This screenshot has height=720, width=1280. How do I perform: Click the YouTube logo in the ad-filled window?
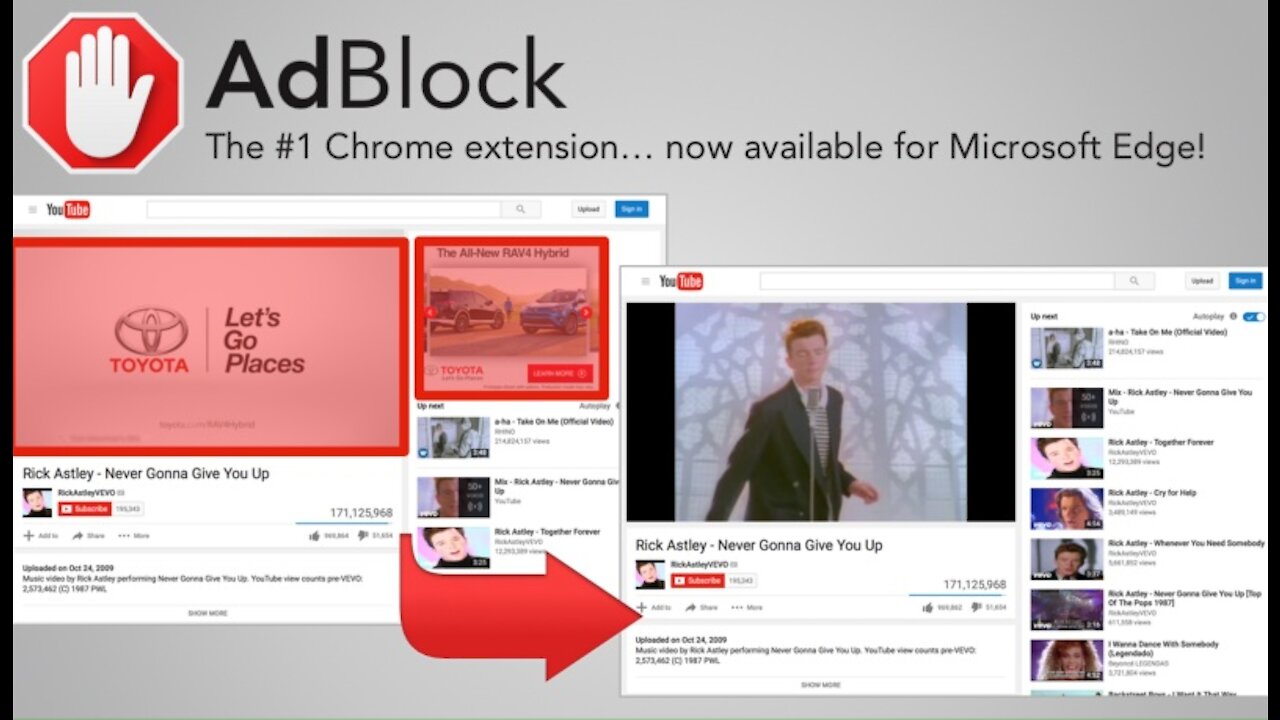[68, 209]
